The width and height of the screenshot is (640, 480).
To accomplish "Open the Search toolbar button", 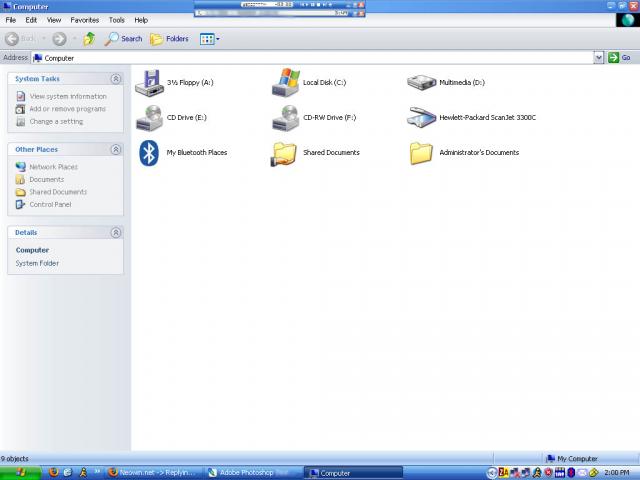I will pyautogui.click(x=123, y=39).
